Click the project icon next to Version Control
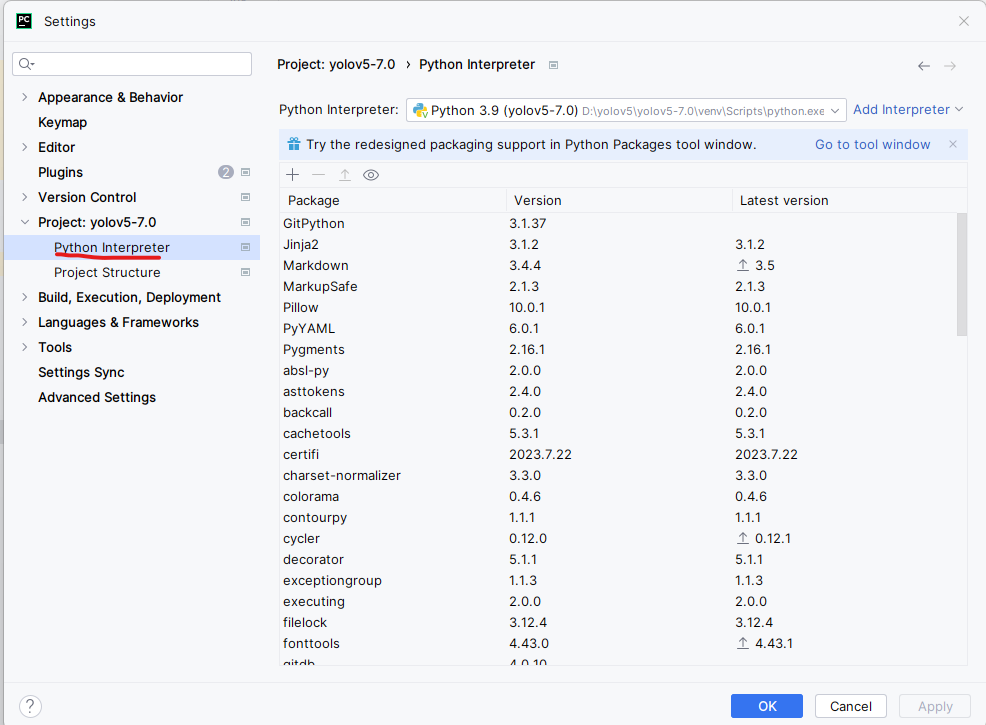 coord(246,197)
